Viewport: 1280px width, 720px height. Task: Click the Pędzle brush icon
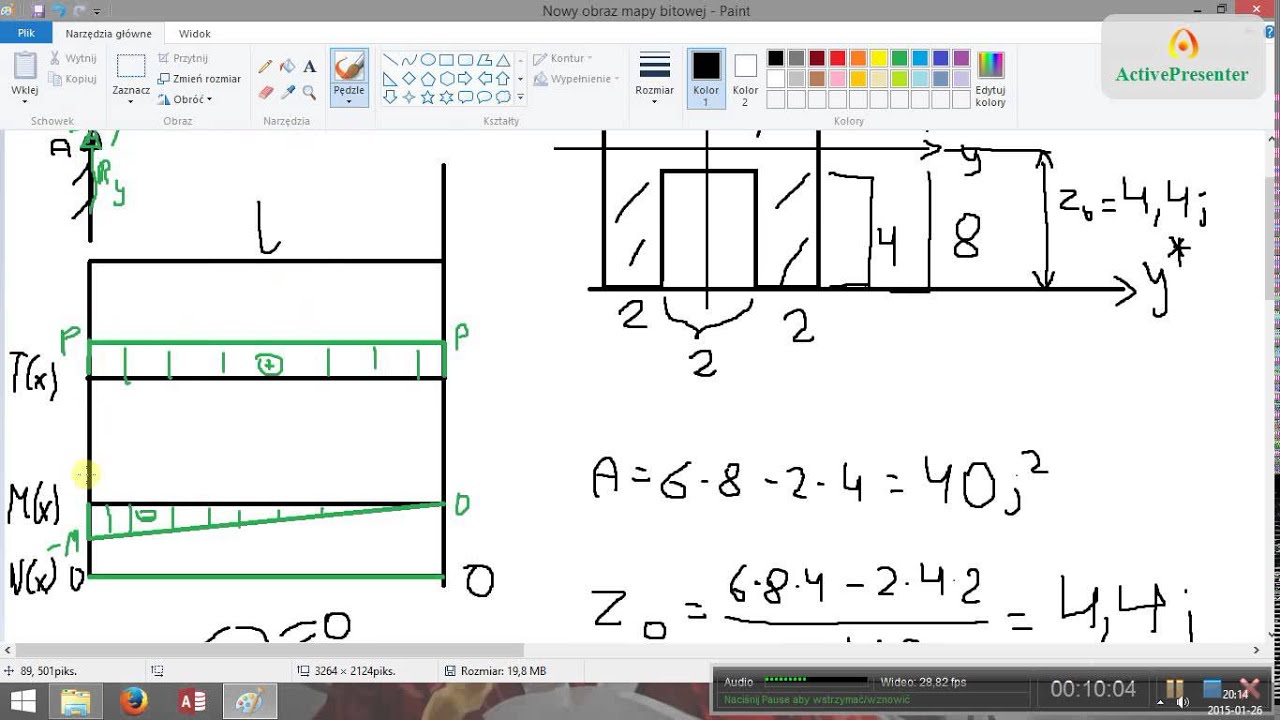(349, 67)
